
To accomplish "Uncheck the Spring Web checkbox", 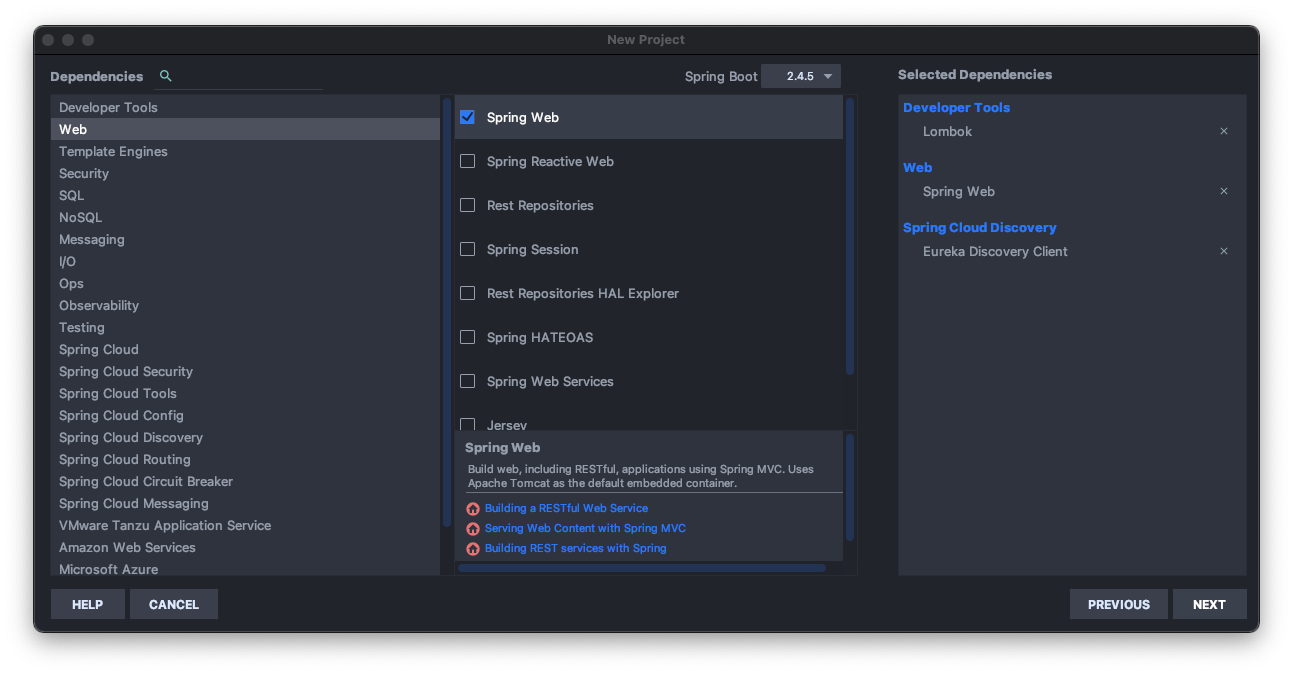I will point(467,117).
